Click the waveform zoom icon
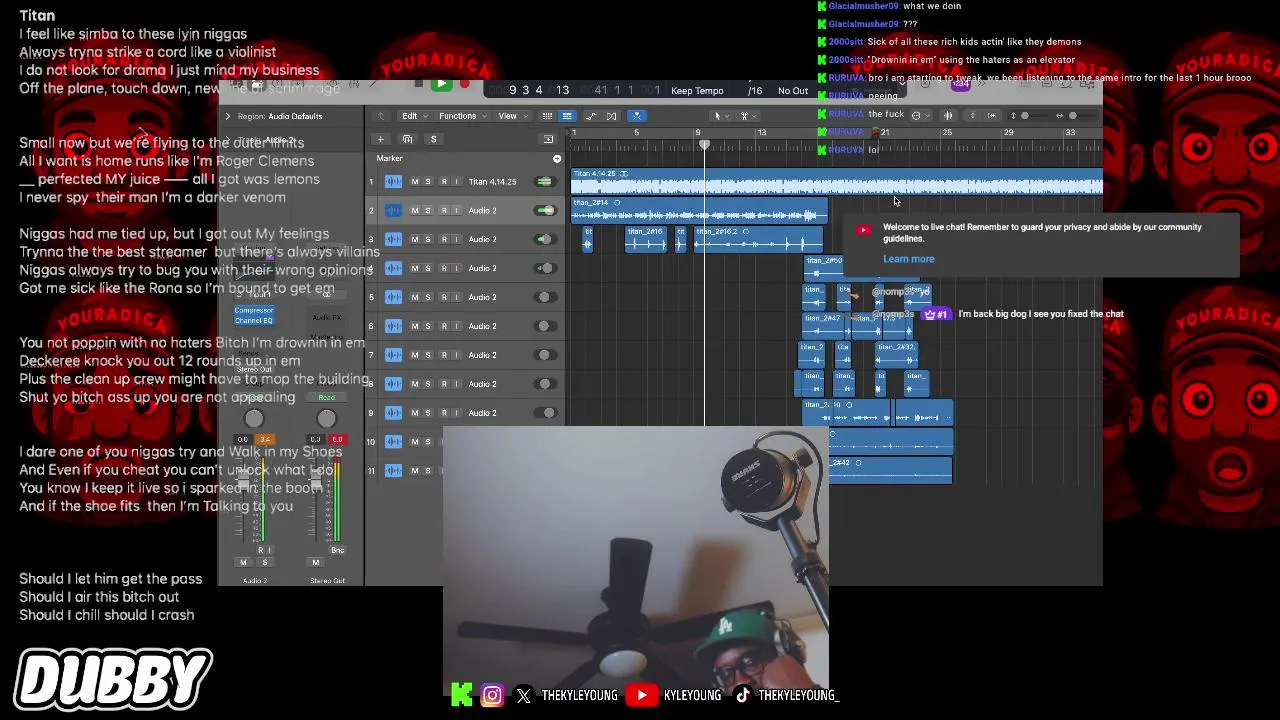The height and width of the screenshot is (720, 1280). (x=947, y=116)
